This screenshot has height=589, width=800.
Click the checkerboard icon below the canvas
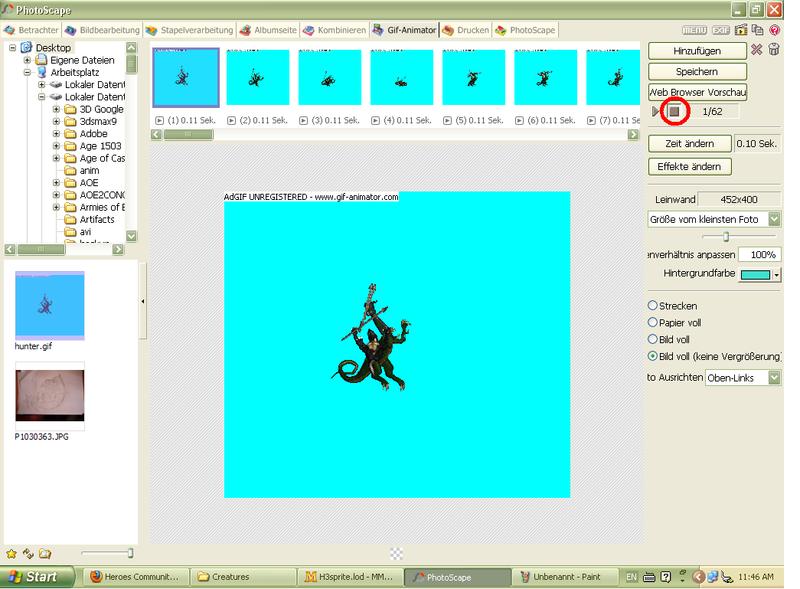click(396, 553)
